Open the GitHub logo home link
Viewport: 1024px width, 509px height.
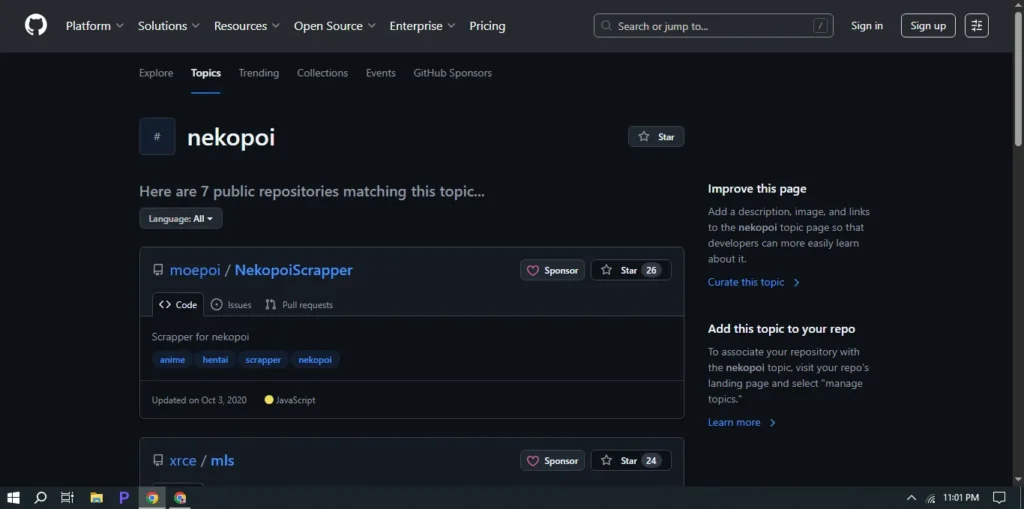click(36, 25)
